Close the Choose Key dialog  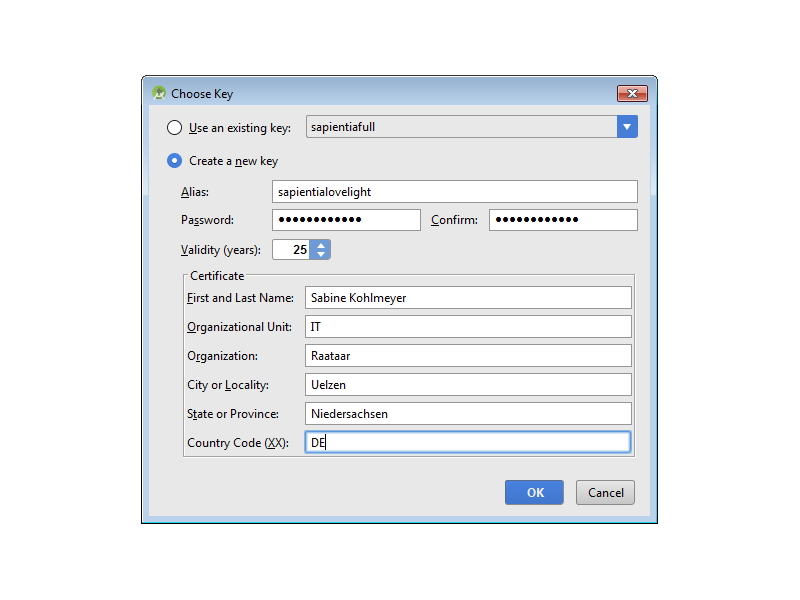632,93
